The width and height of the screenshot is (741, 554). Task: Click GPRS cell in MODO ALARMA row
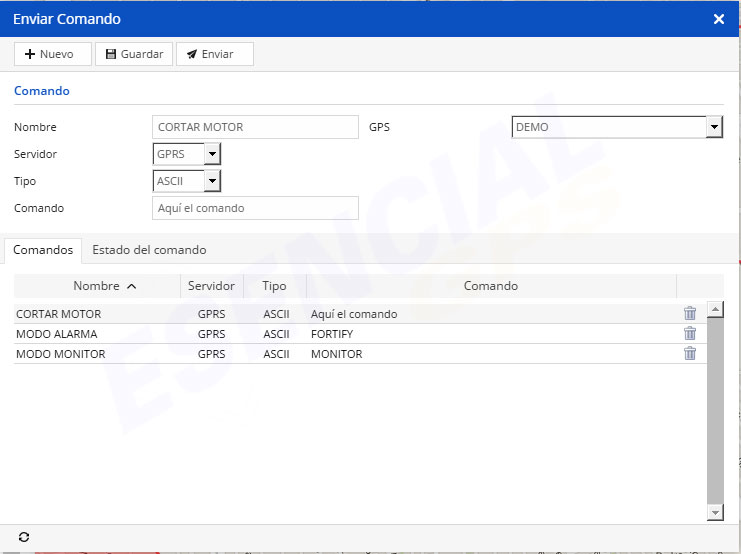point(211,334)
